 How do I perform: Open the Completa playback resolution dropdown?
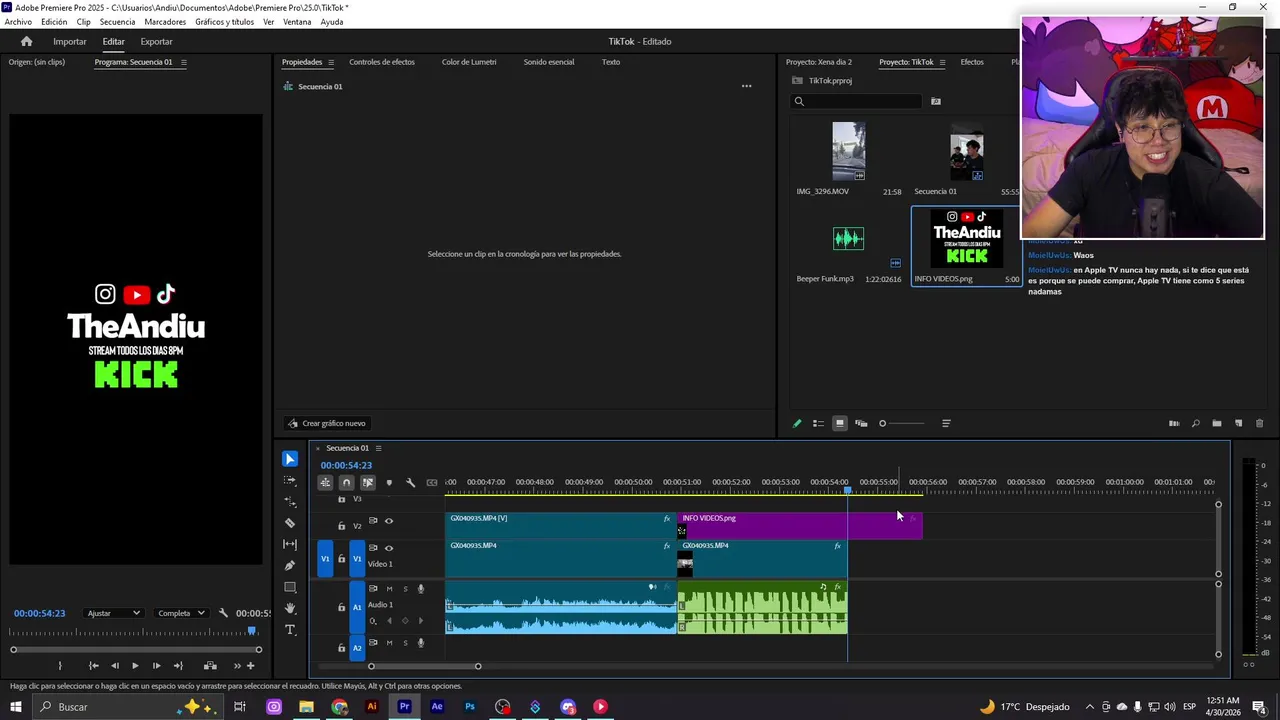[181, 613]
